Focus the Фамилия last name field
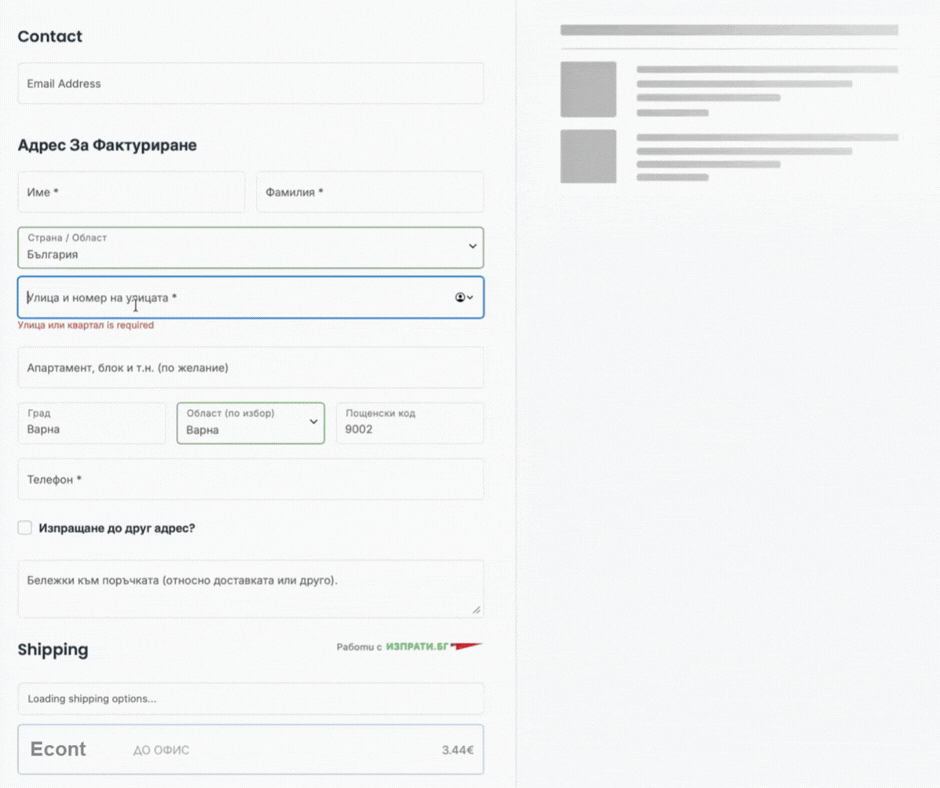Image resolution: width=940 pixels, height=788 pixels. [370, 192]
